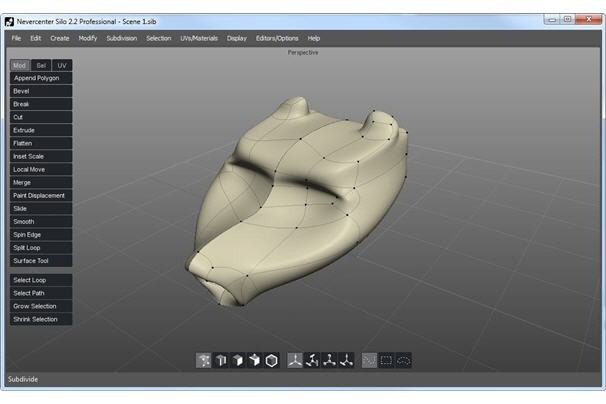This screenshot has height=404, width=606.
Task: Minimize the Silo window
Action: [x=552, y=19]
